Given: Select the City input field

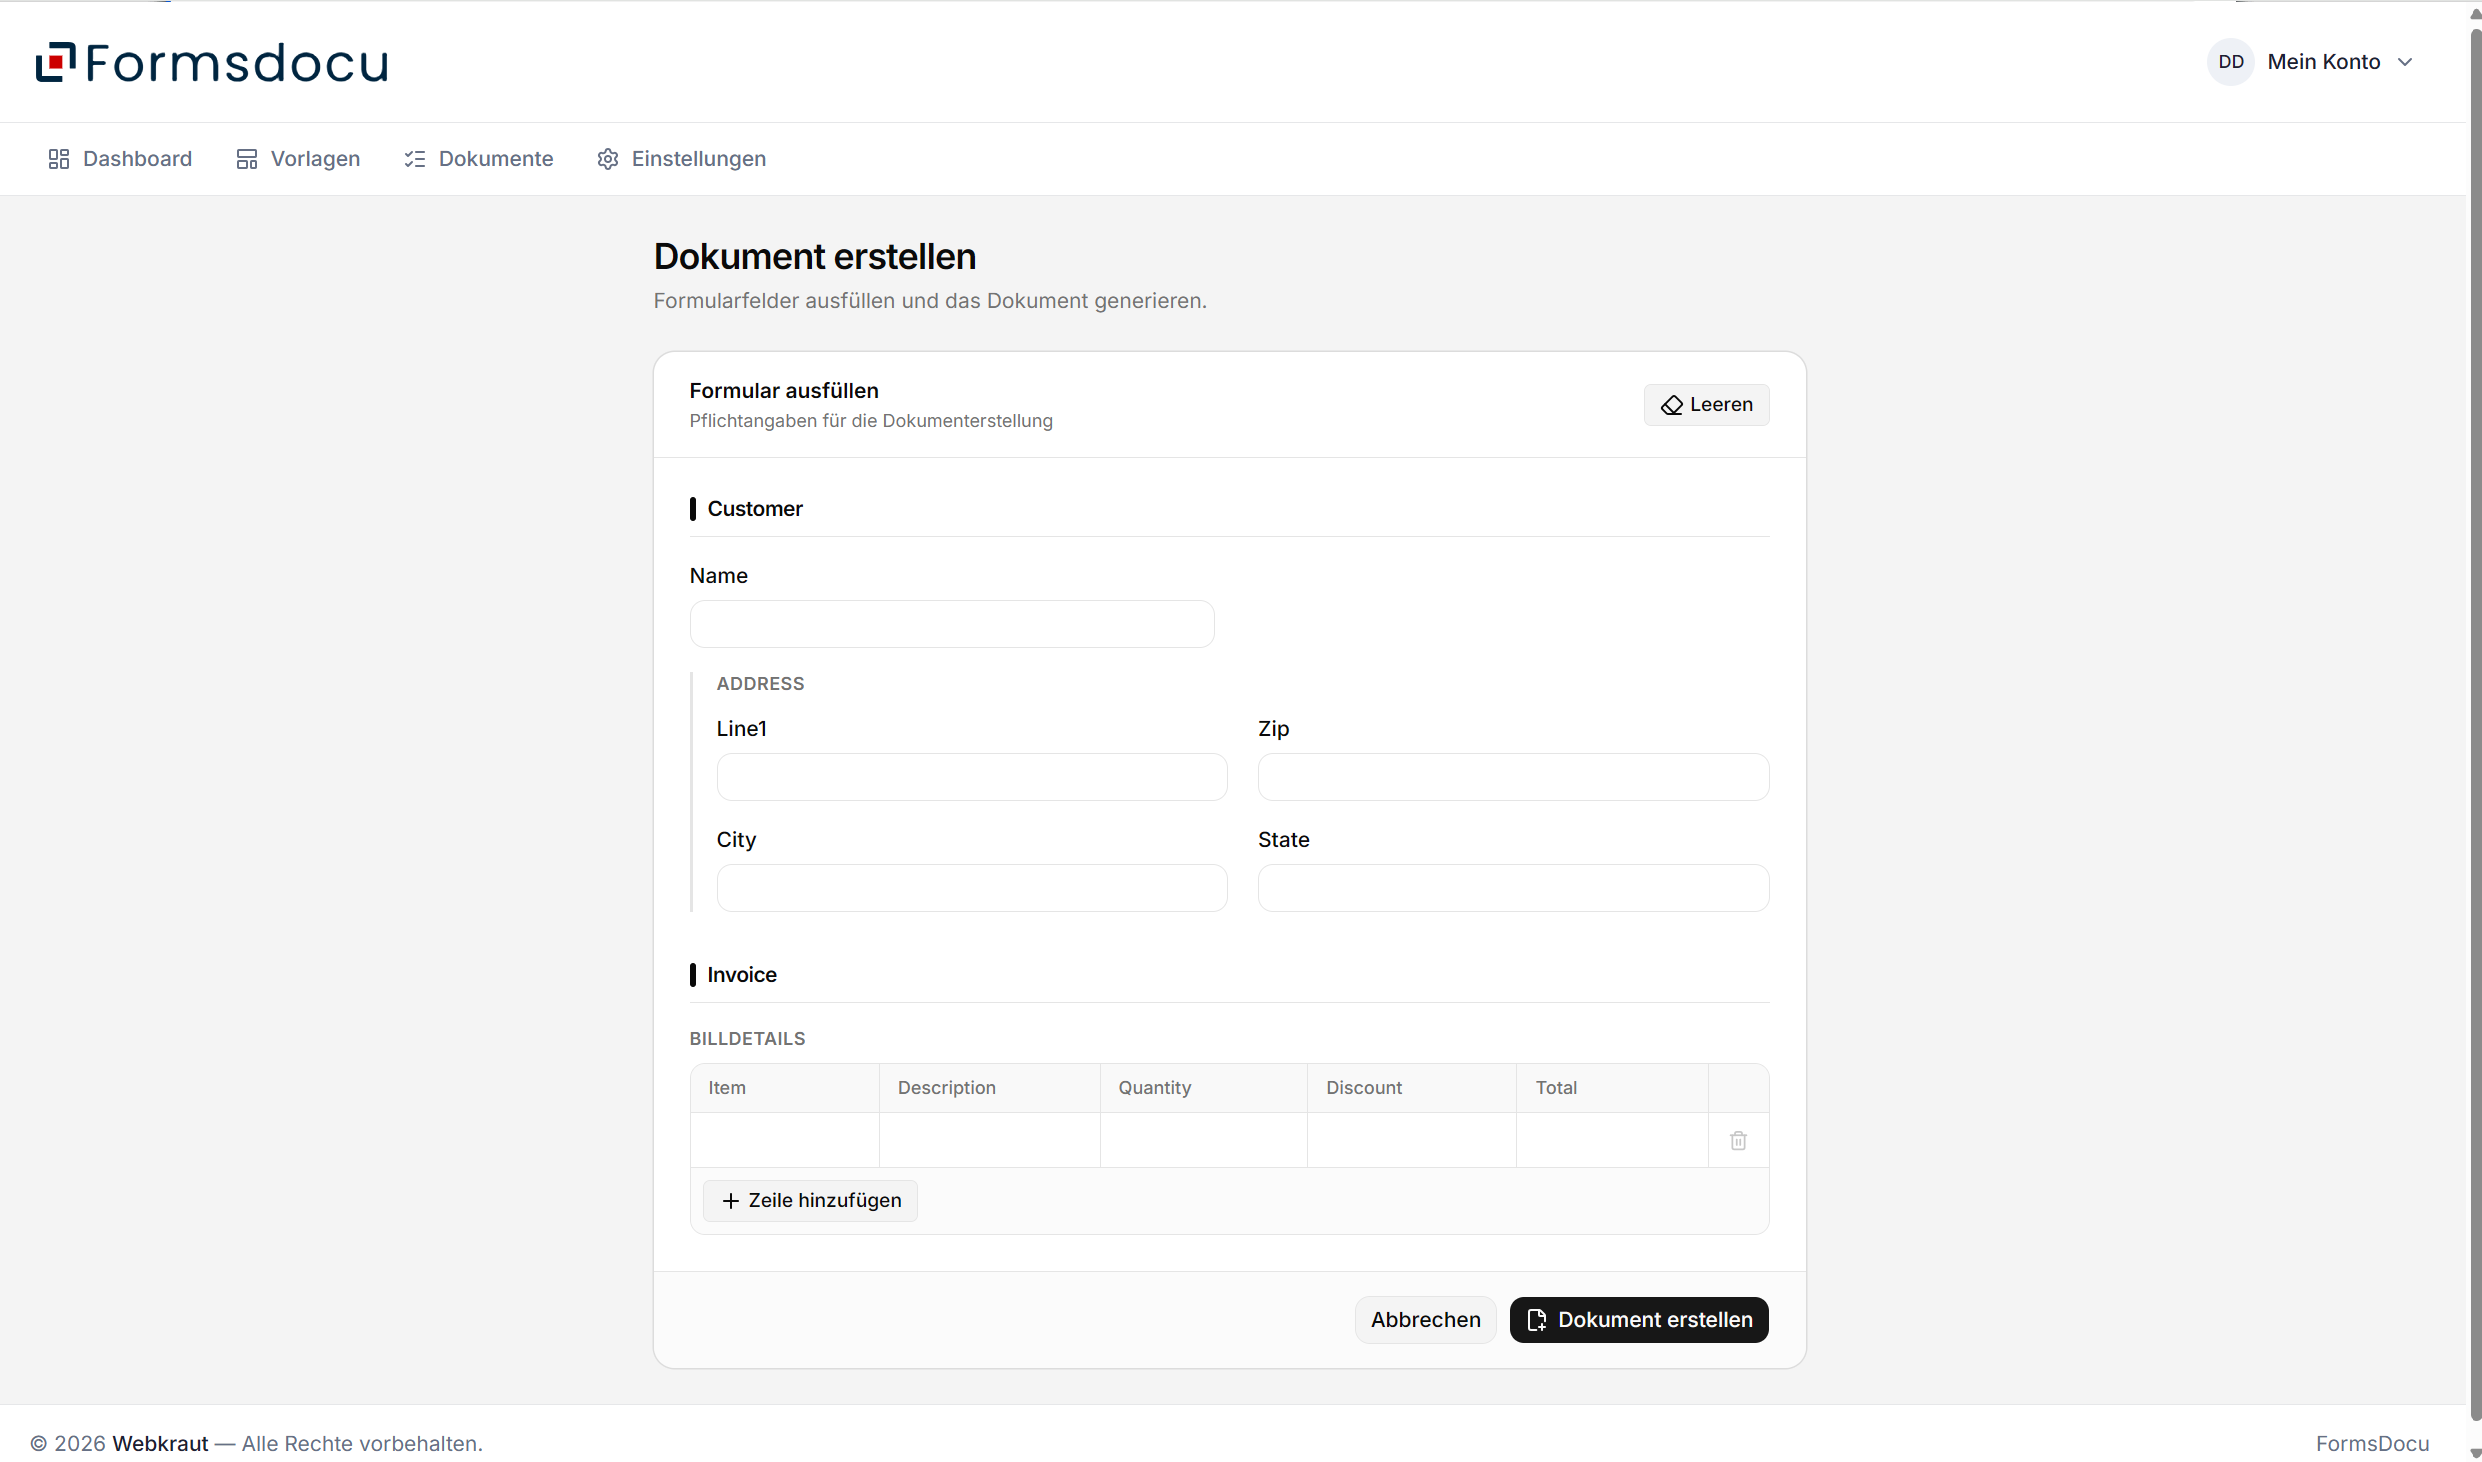Looking at the screenshot, I should 972,888.
